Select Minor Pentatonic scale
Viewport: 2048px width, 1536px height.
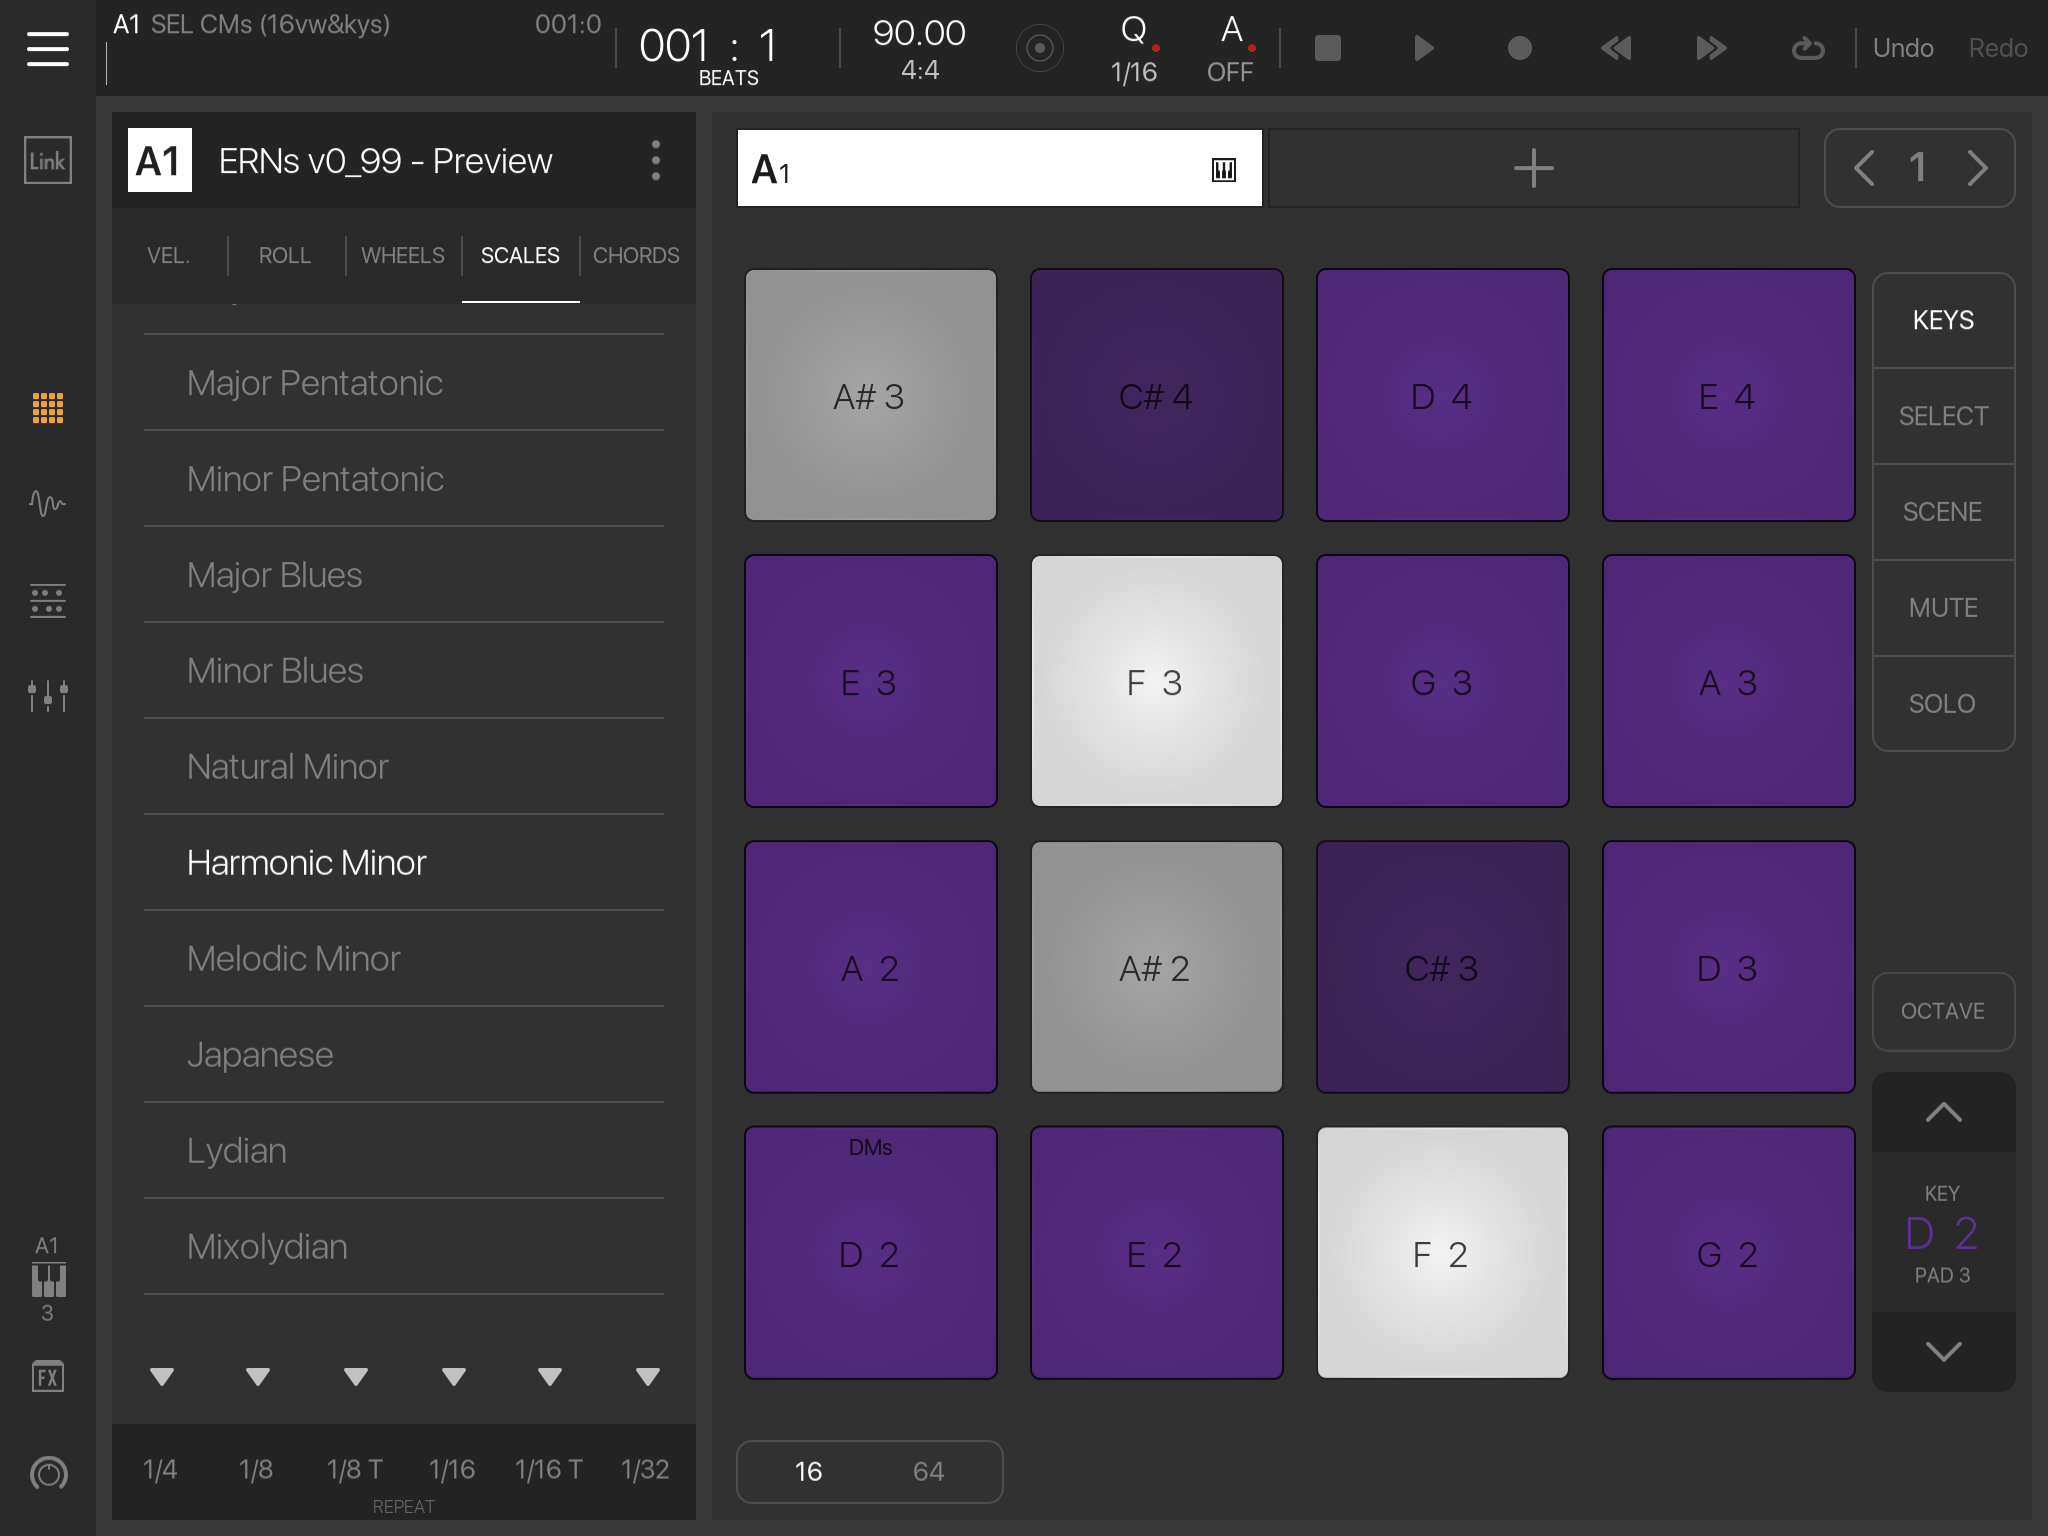404,479
